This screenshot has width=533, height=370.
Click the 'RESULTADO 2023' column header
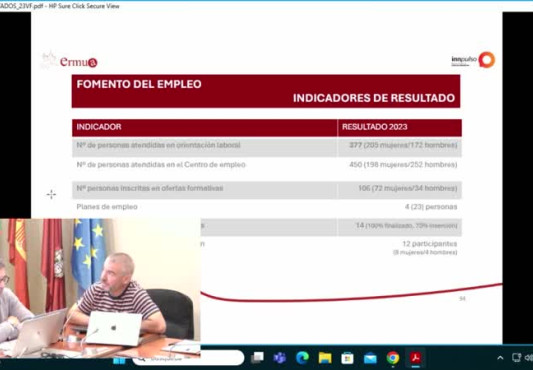click(x=375, y=127)
